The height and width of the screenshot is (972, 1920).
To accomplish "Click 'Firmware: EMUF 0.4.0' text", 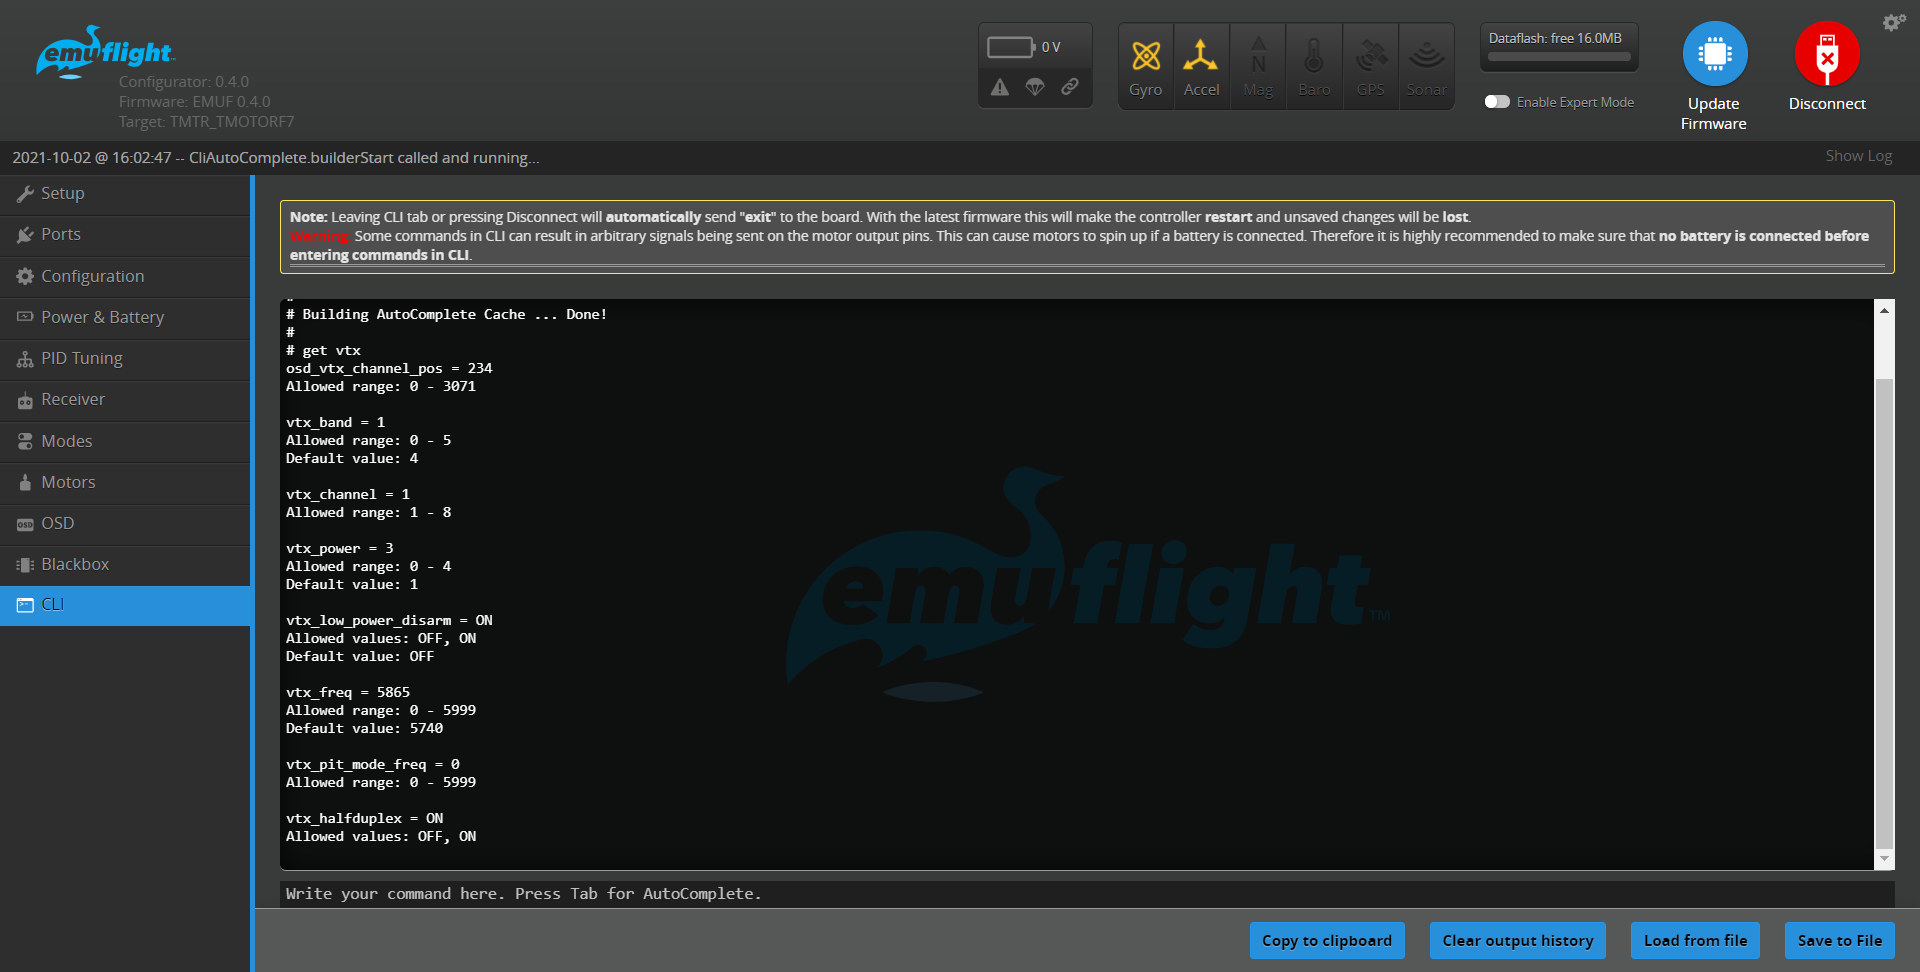I will [x=194, y=102].
